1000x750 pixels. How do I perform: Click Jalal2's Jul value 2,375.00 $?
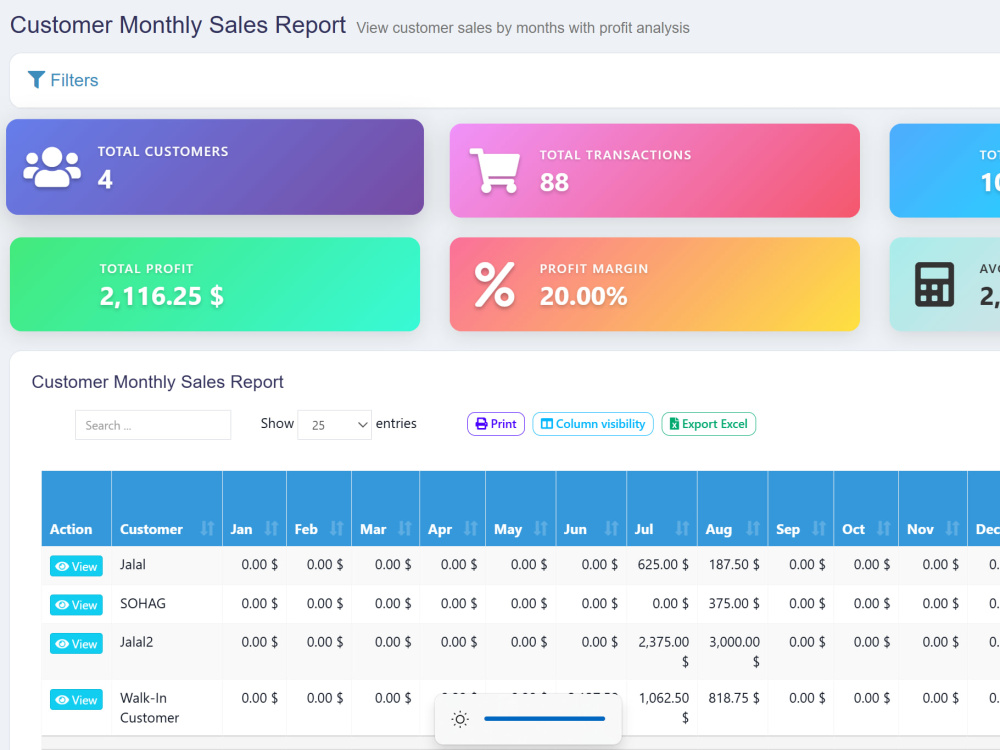point(663,652)
